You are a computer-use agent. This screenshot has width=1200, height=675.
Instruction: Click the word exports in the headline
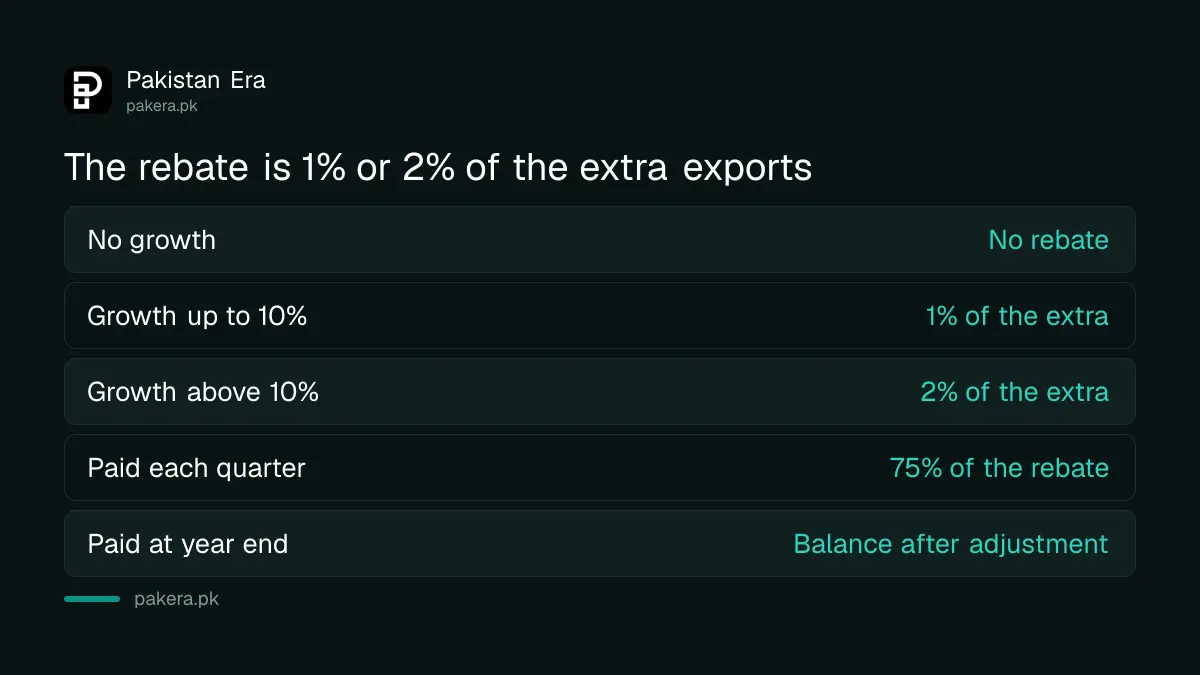pyautogui.click(x=748, y=170)
